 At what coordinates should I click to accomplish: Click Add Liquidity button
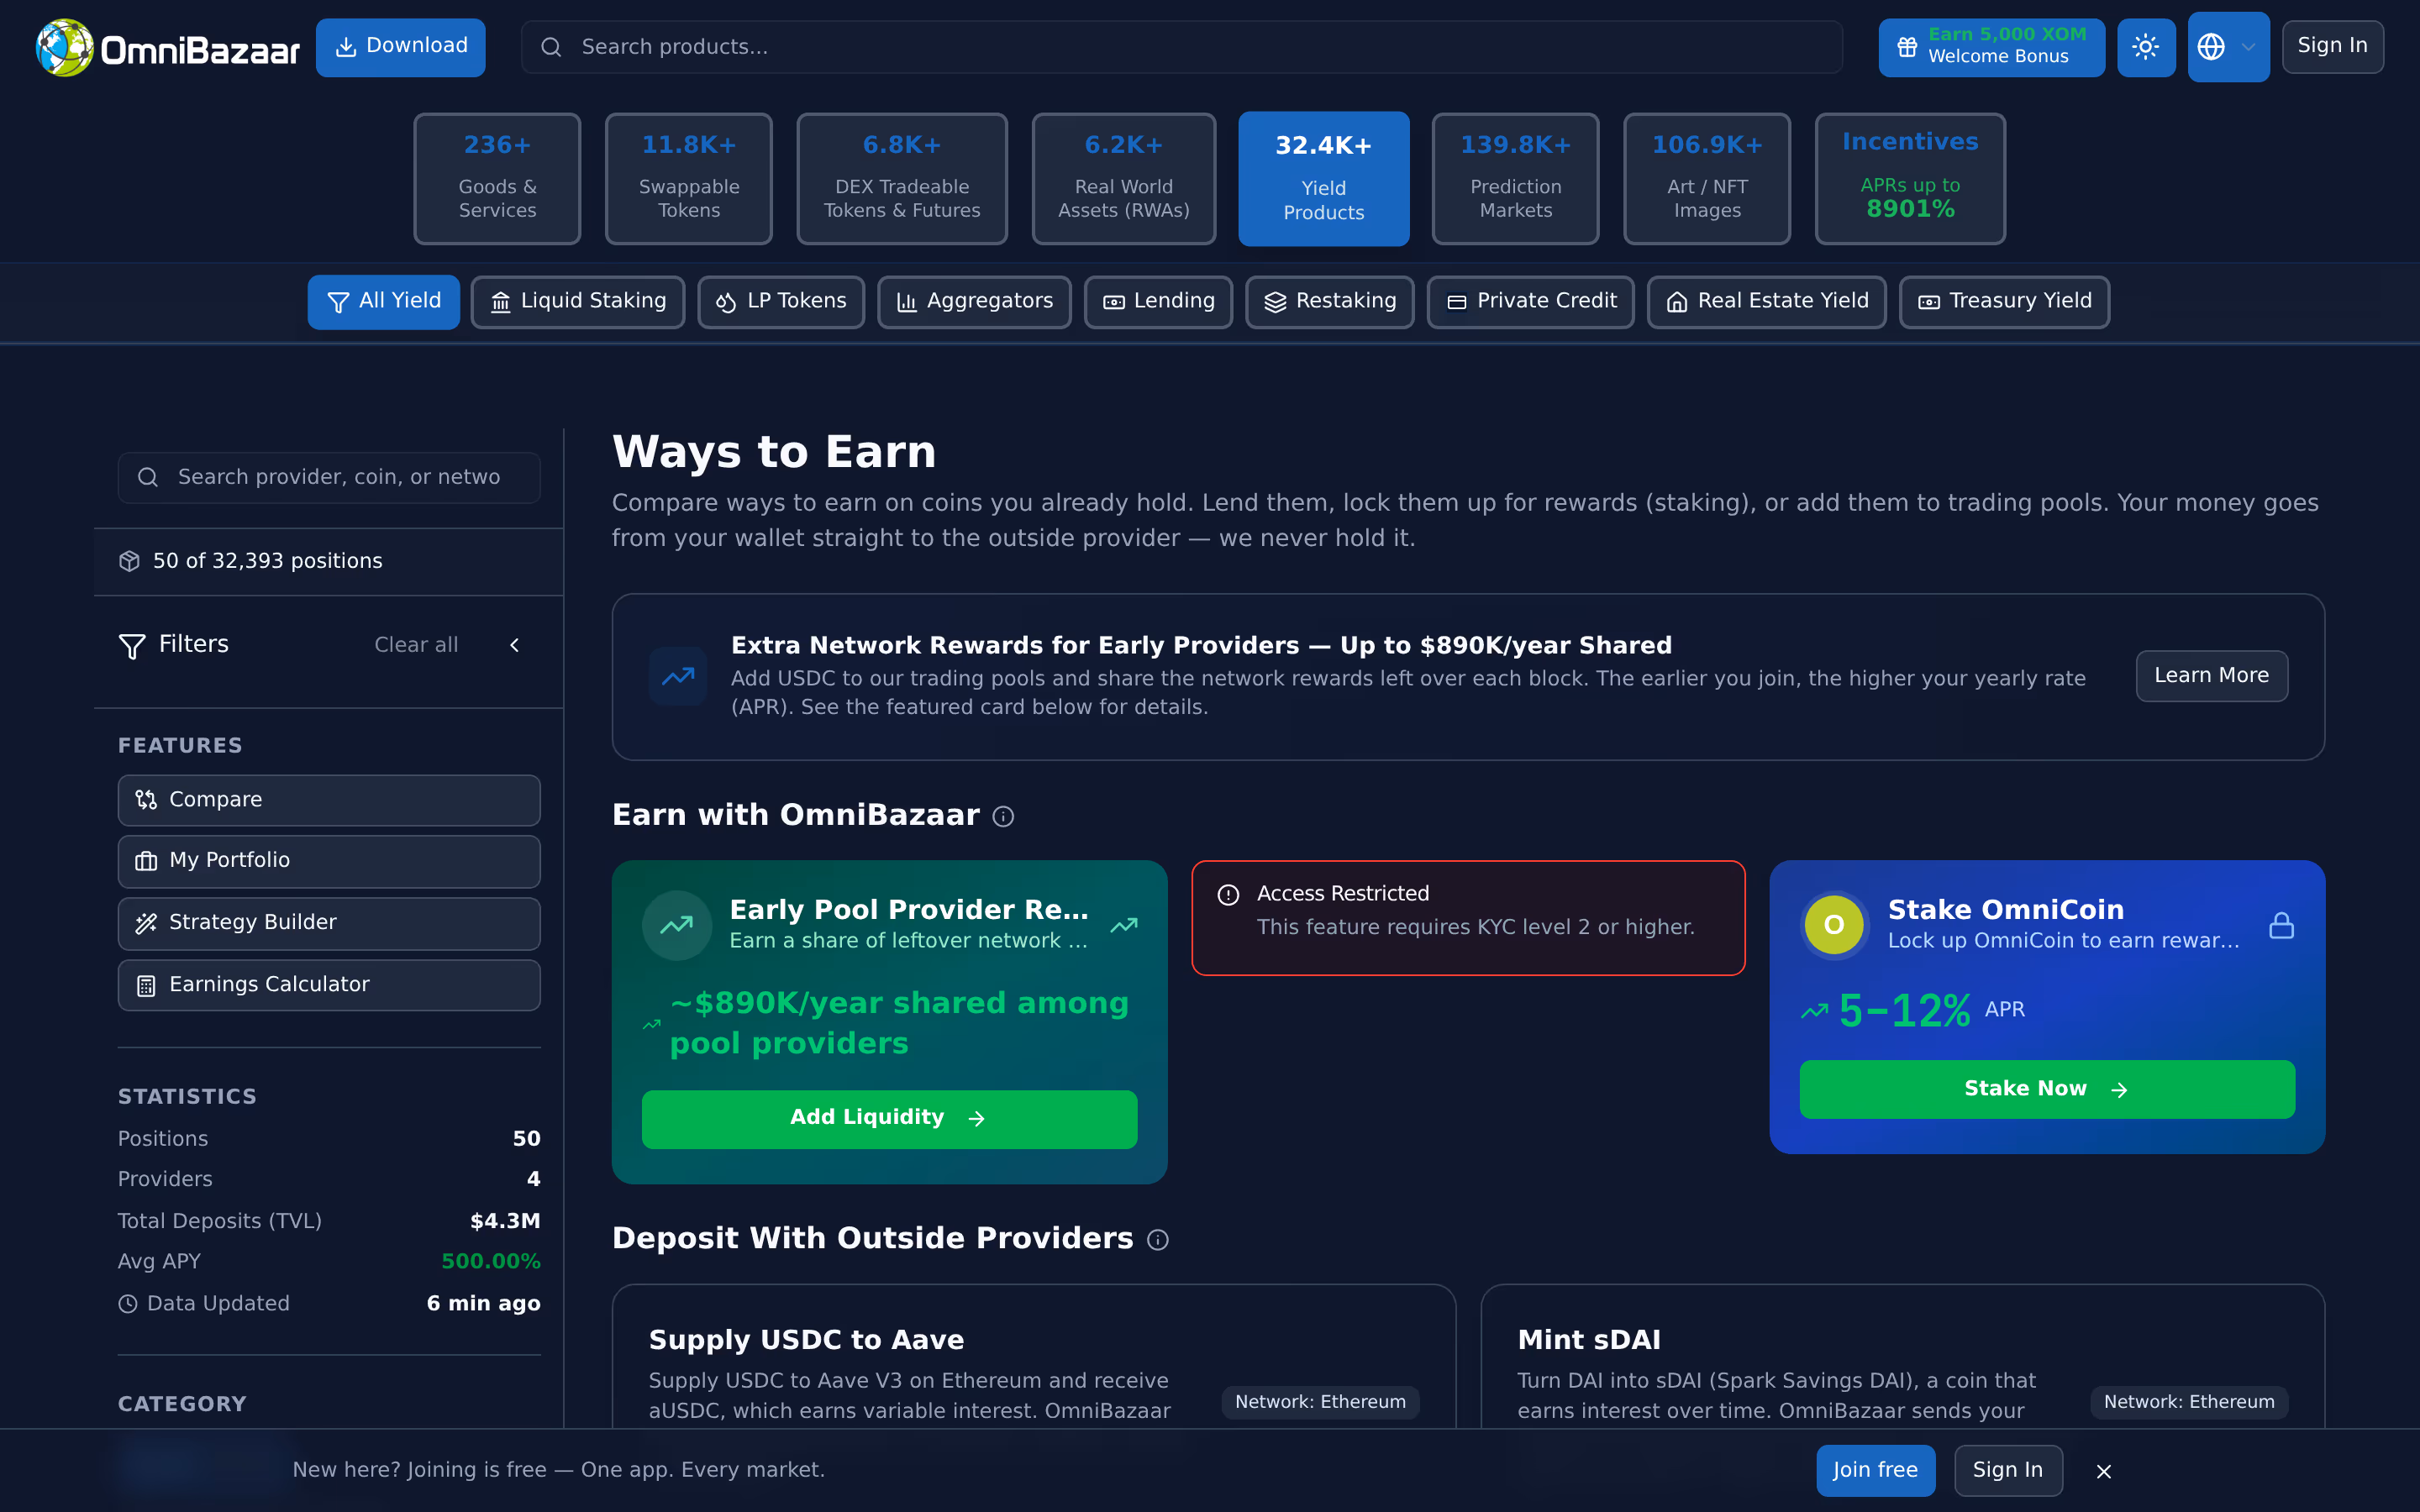[x=890, y=1119]
